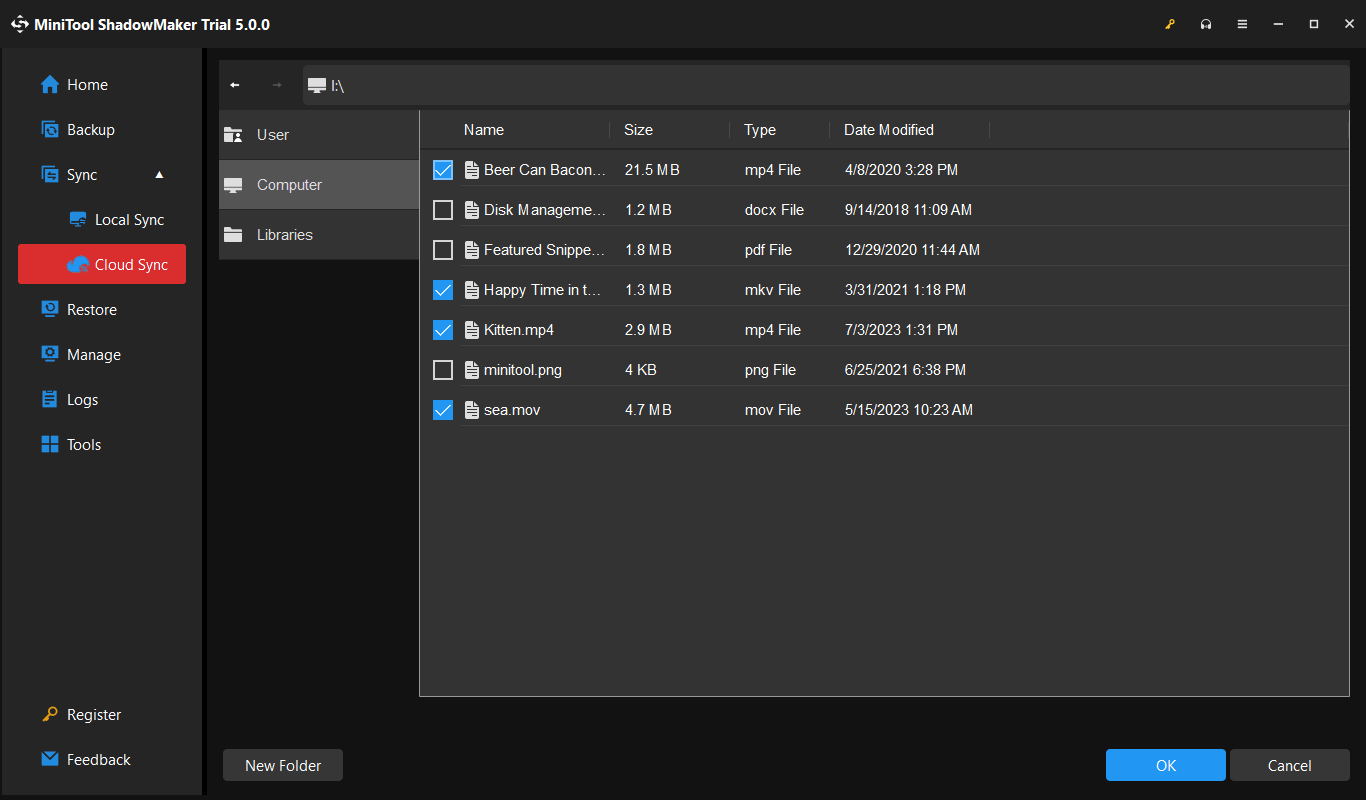The height and width of the screenshot is (800, 1366).
Task: Click the back arrow in file browser
Action: pos(235,85)
